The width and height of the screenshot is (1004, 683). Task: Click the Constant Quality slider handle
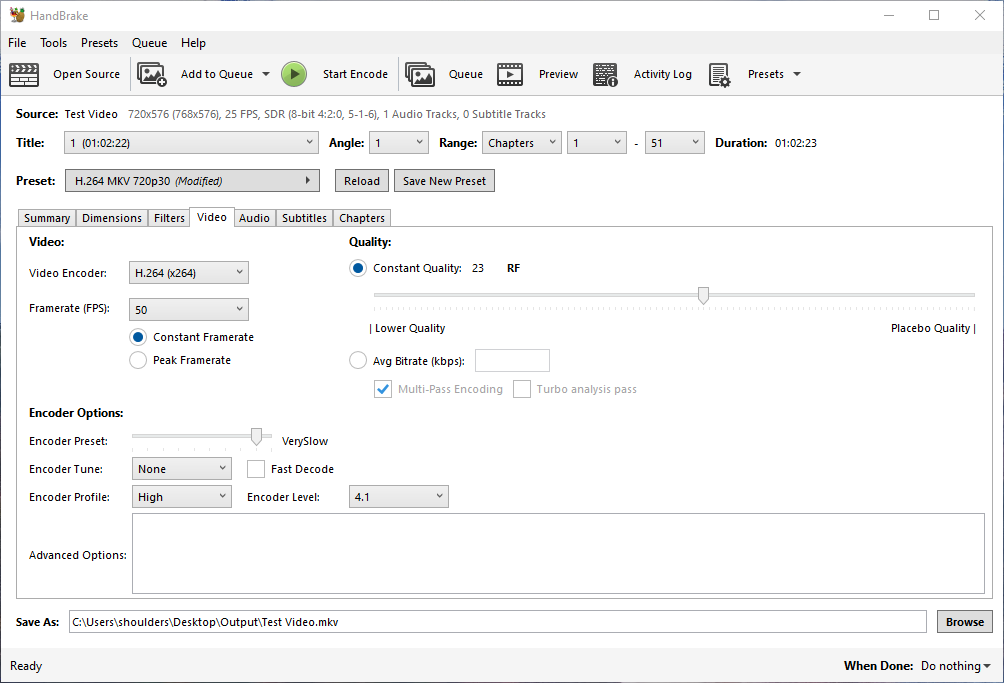point(703,295)
